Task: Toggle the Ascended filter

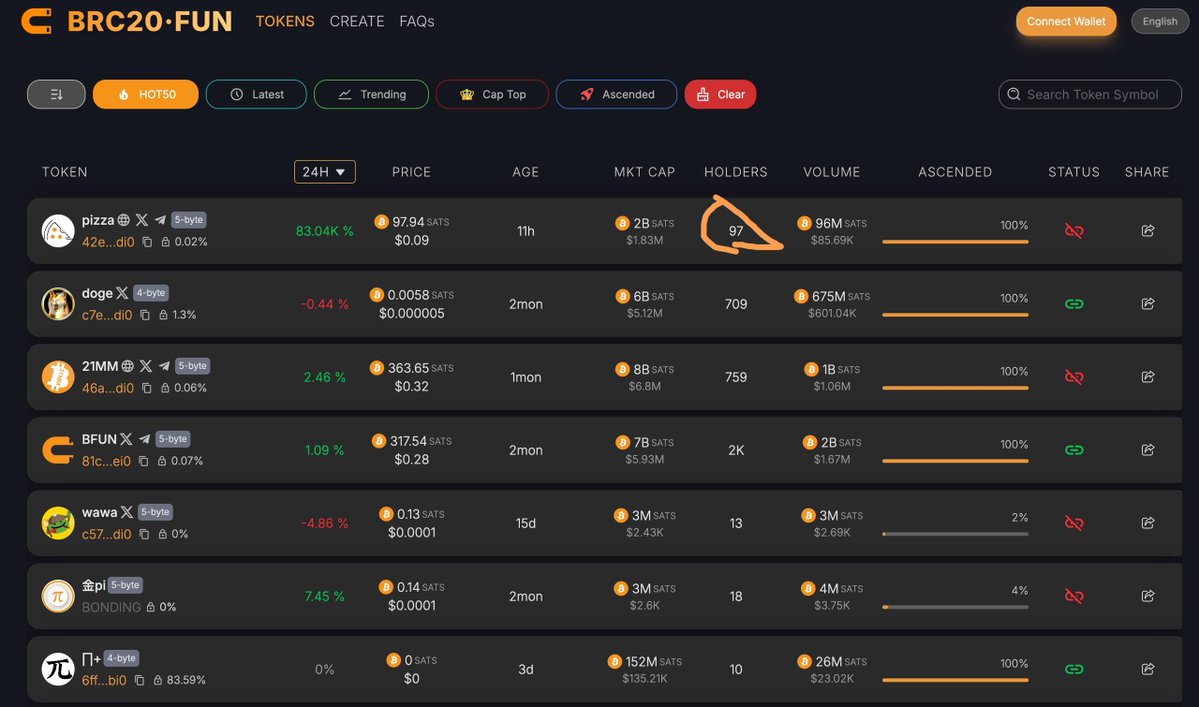Action: pos(618,94)
